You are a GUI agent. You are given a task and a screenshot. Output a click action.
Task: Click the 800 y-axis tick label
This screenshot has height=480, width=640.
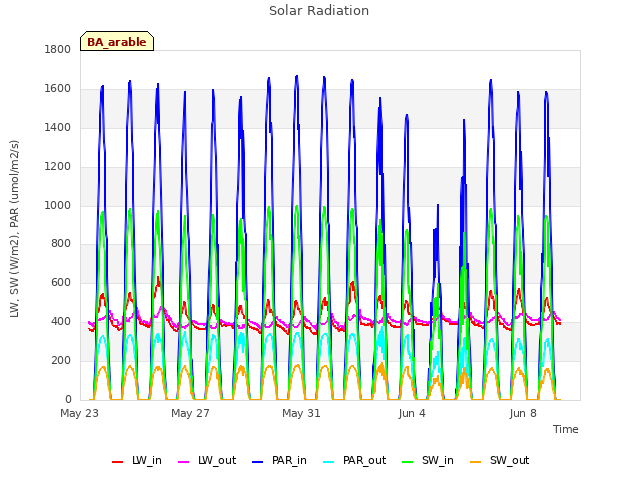61,244
